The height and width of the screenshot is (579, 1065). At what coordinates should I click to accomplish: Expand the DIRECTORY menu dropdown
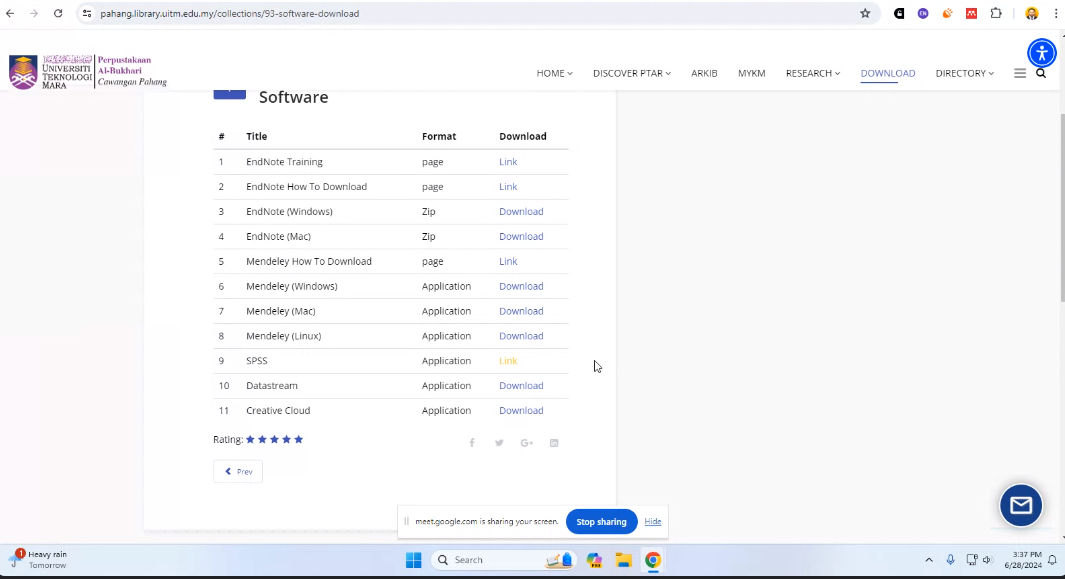[x=964, y=73]
